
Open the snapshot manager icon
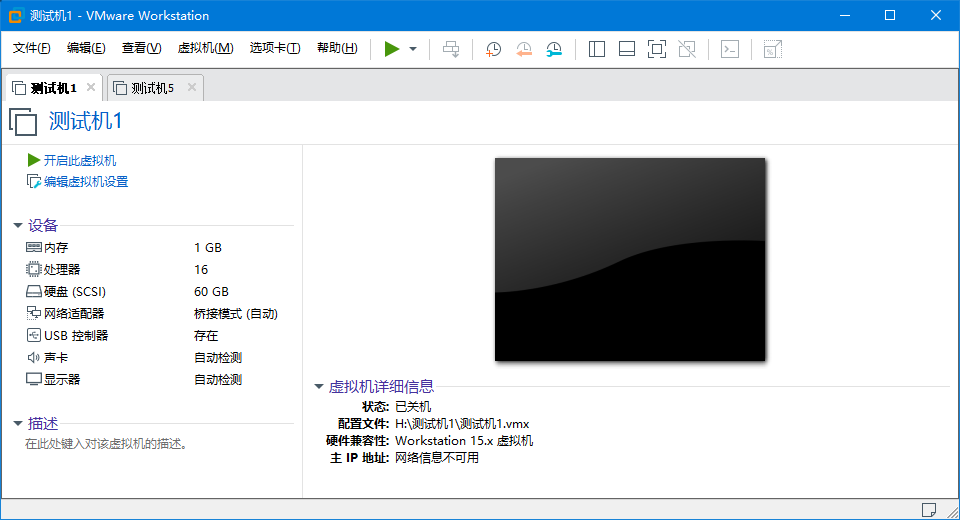coord(554,49)
